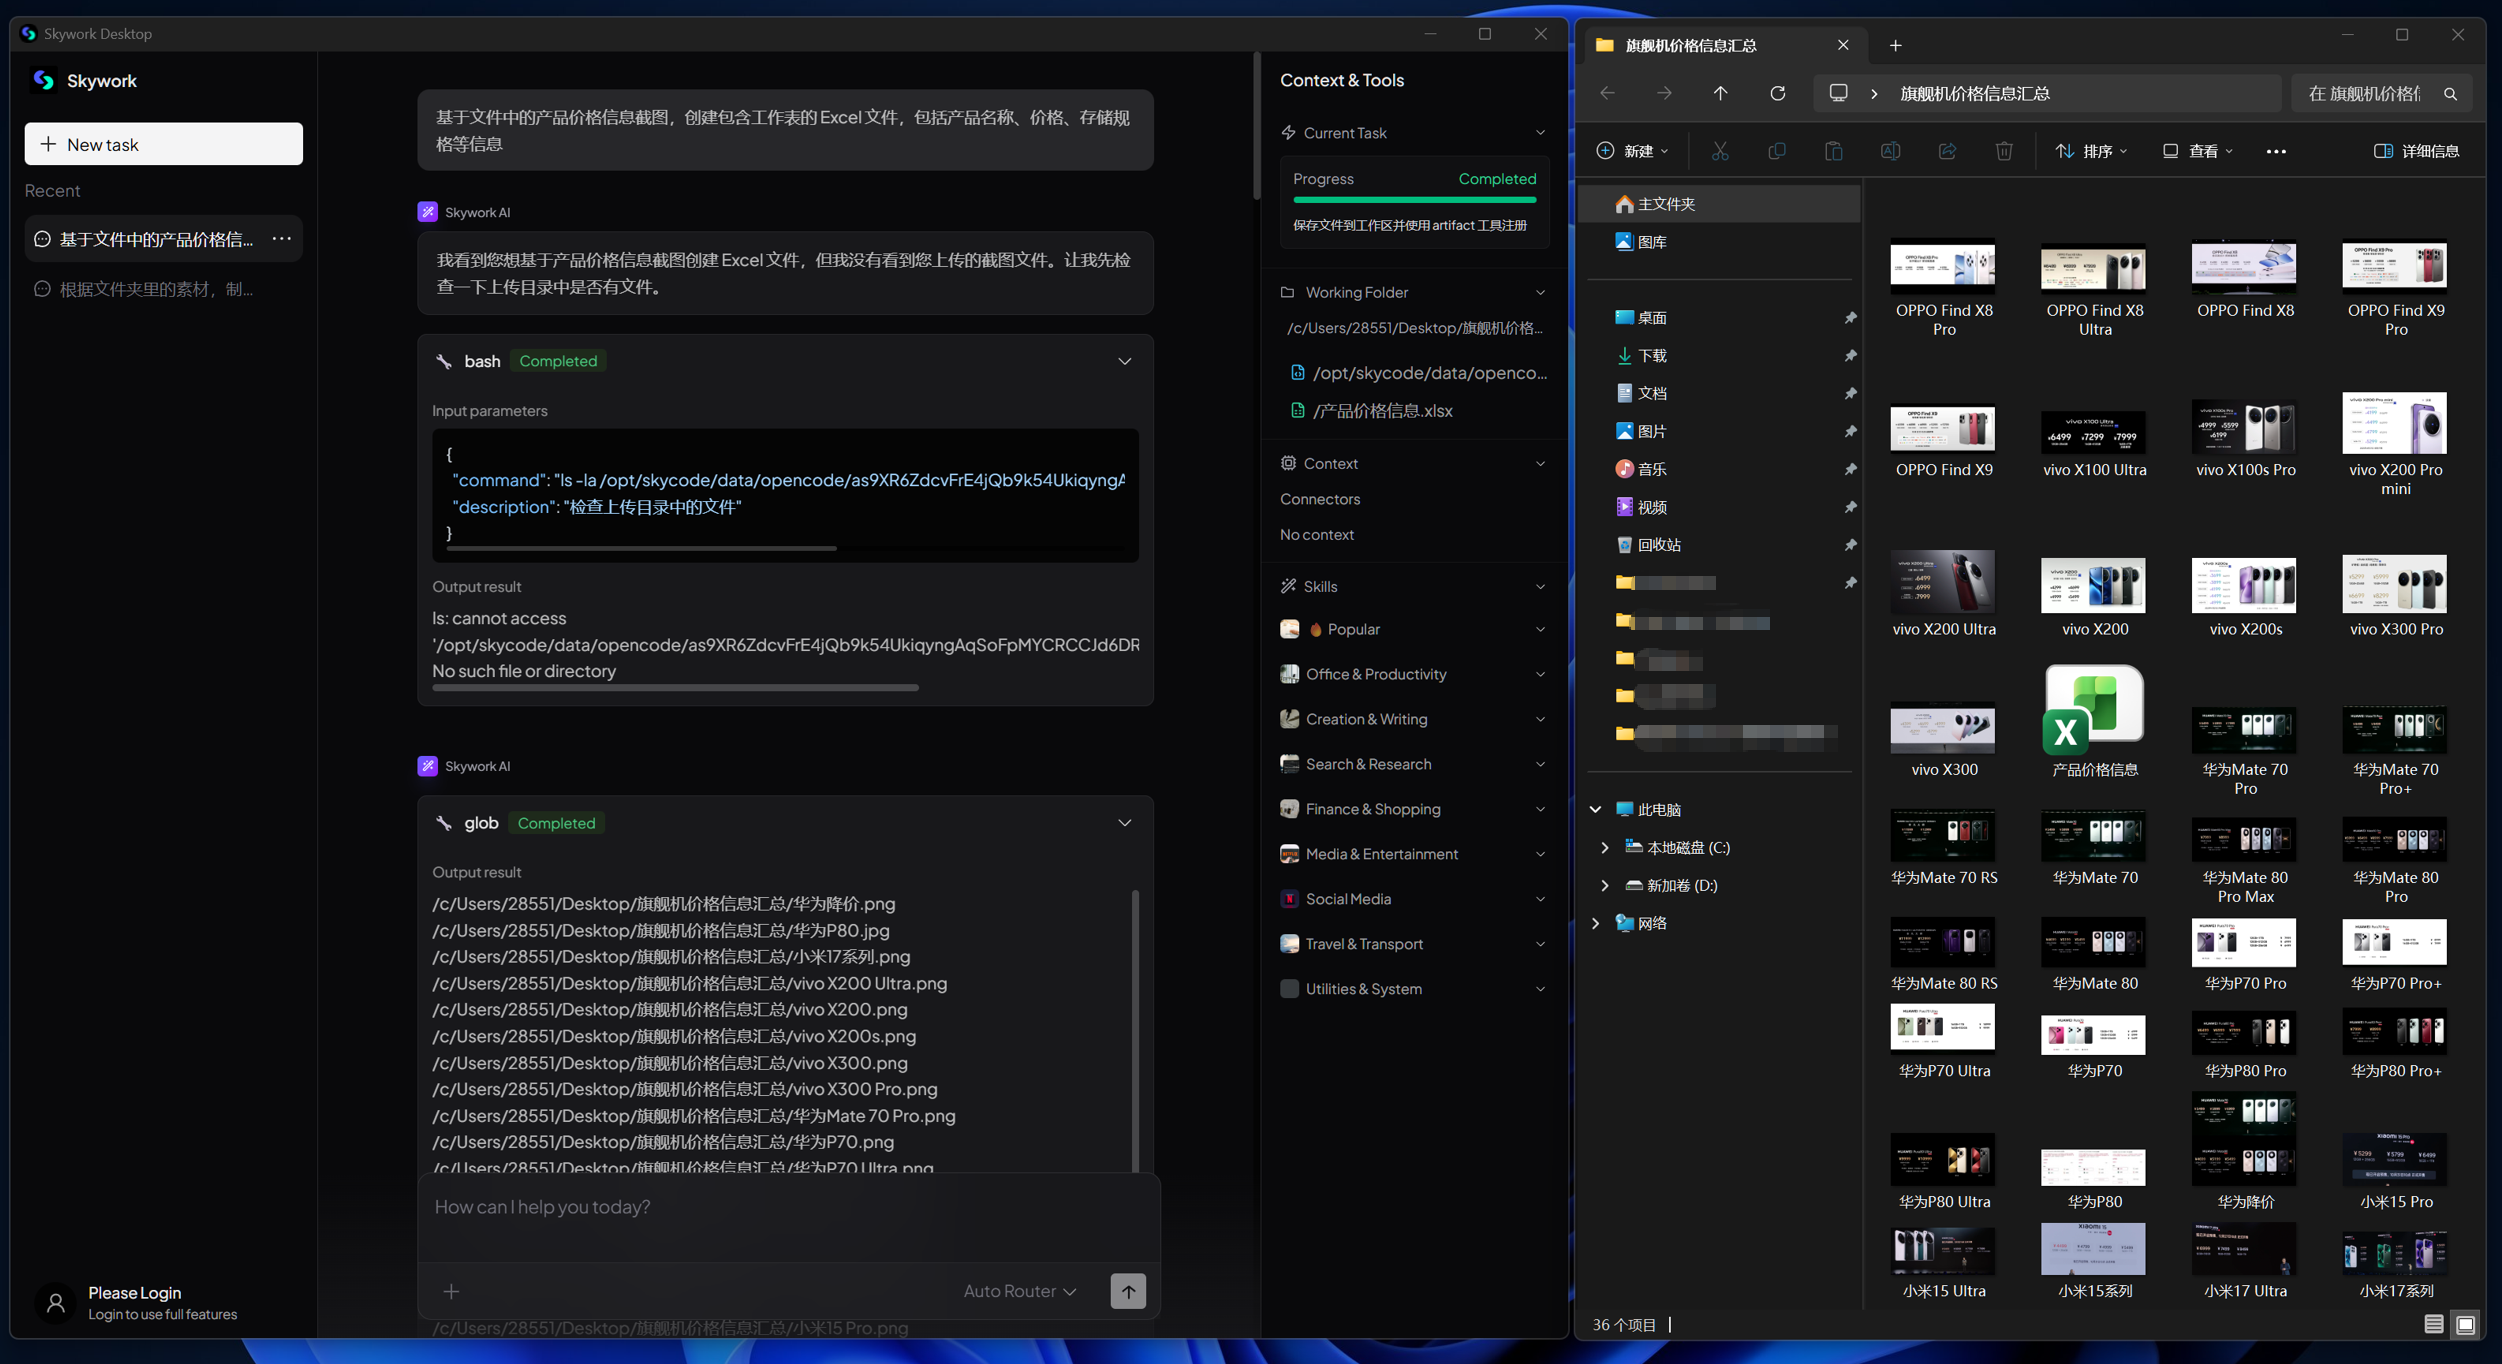Click the plus attachment icon in chat input
Image resolution: width=2502 pixels, height=1364 pixels.
[x=451, y=1291]
